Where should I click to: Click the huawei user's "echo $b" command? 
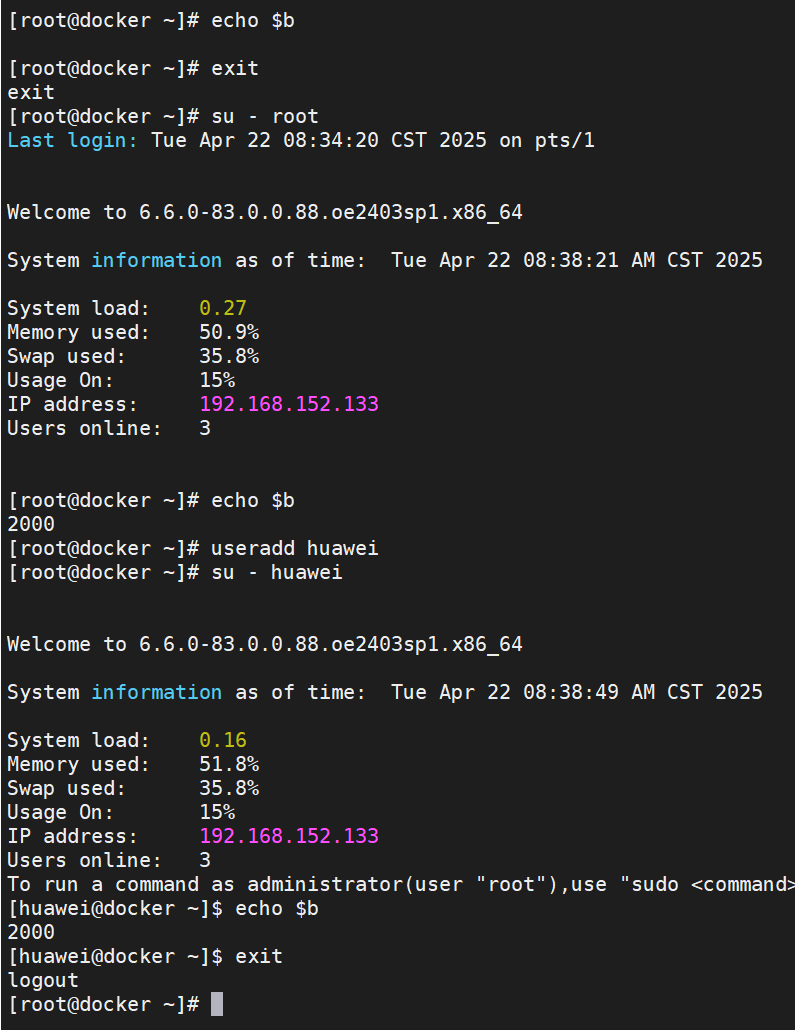click(276, 908)
